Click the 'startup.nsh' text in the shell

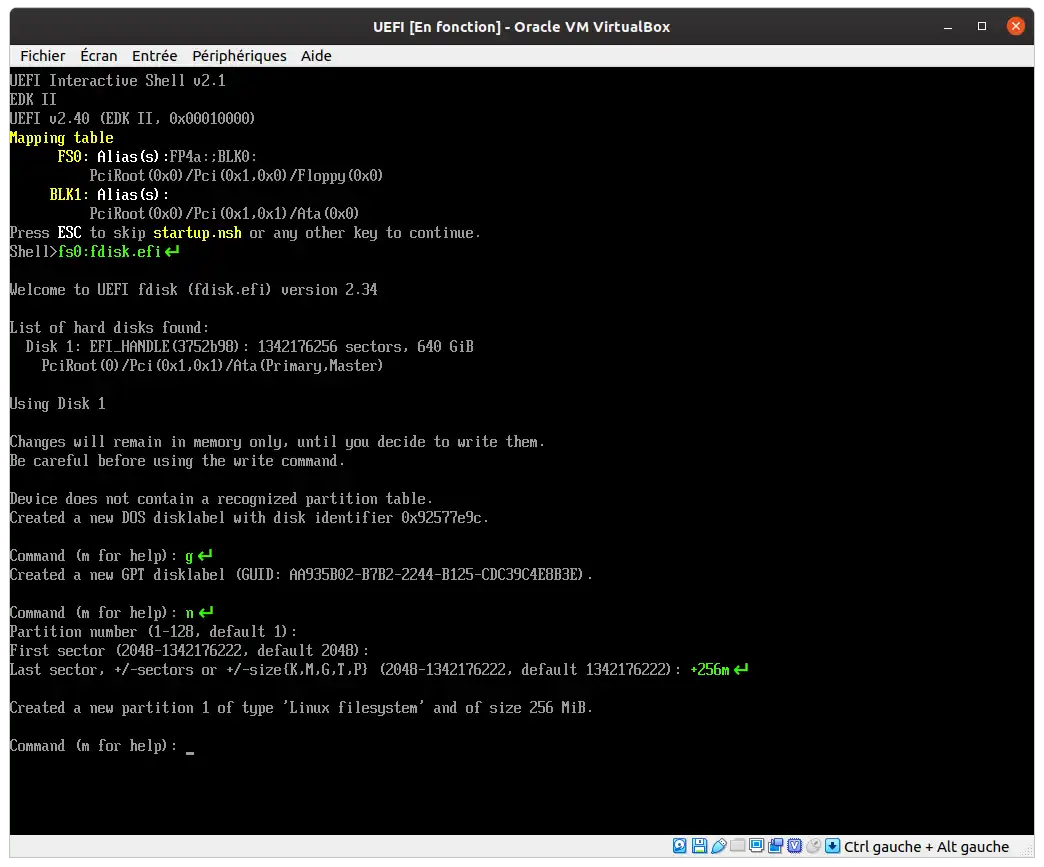tap(197, 233)
